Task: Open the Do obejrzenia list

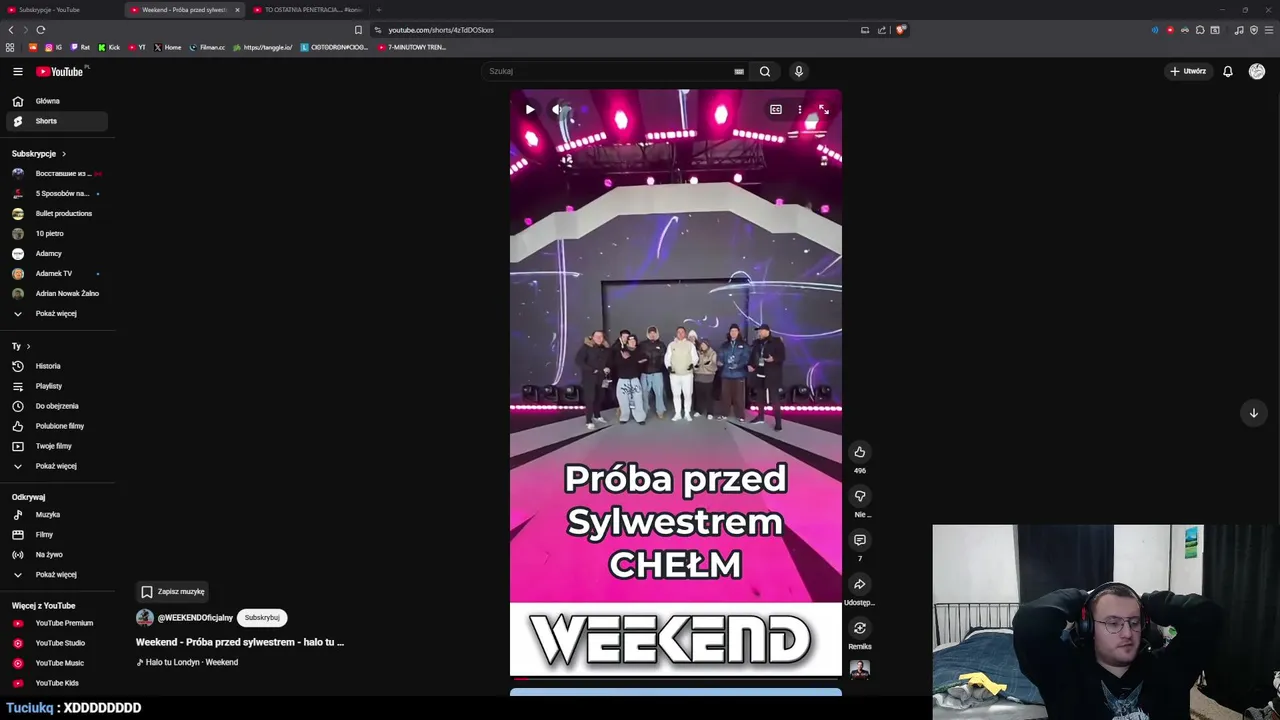Action: [57, 406]
